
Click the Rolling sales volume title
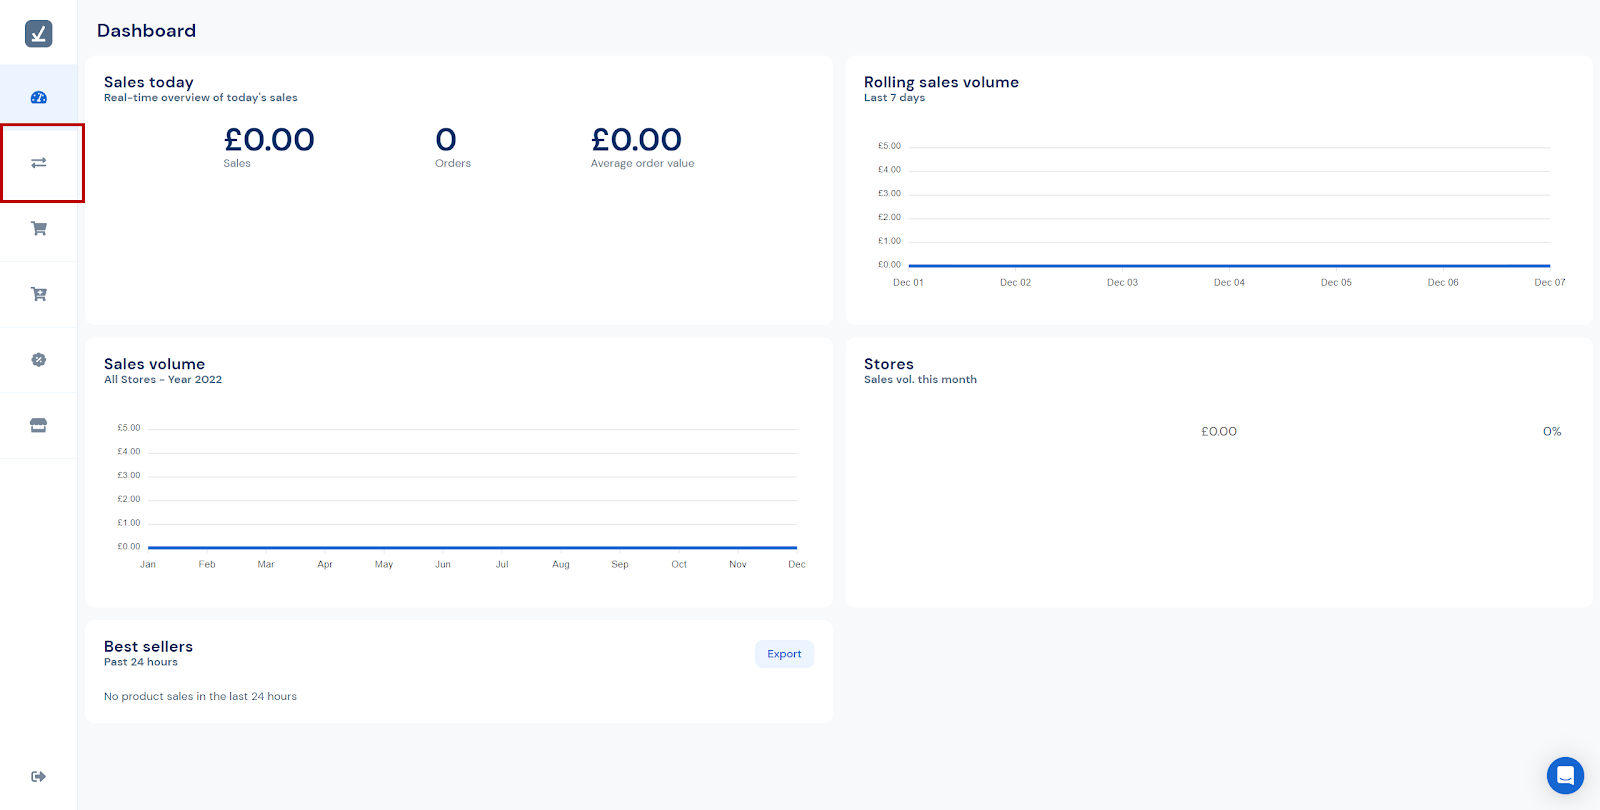[941, 82]
